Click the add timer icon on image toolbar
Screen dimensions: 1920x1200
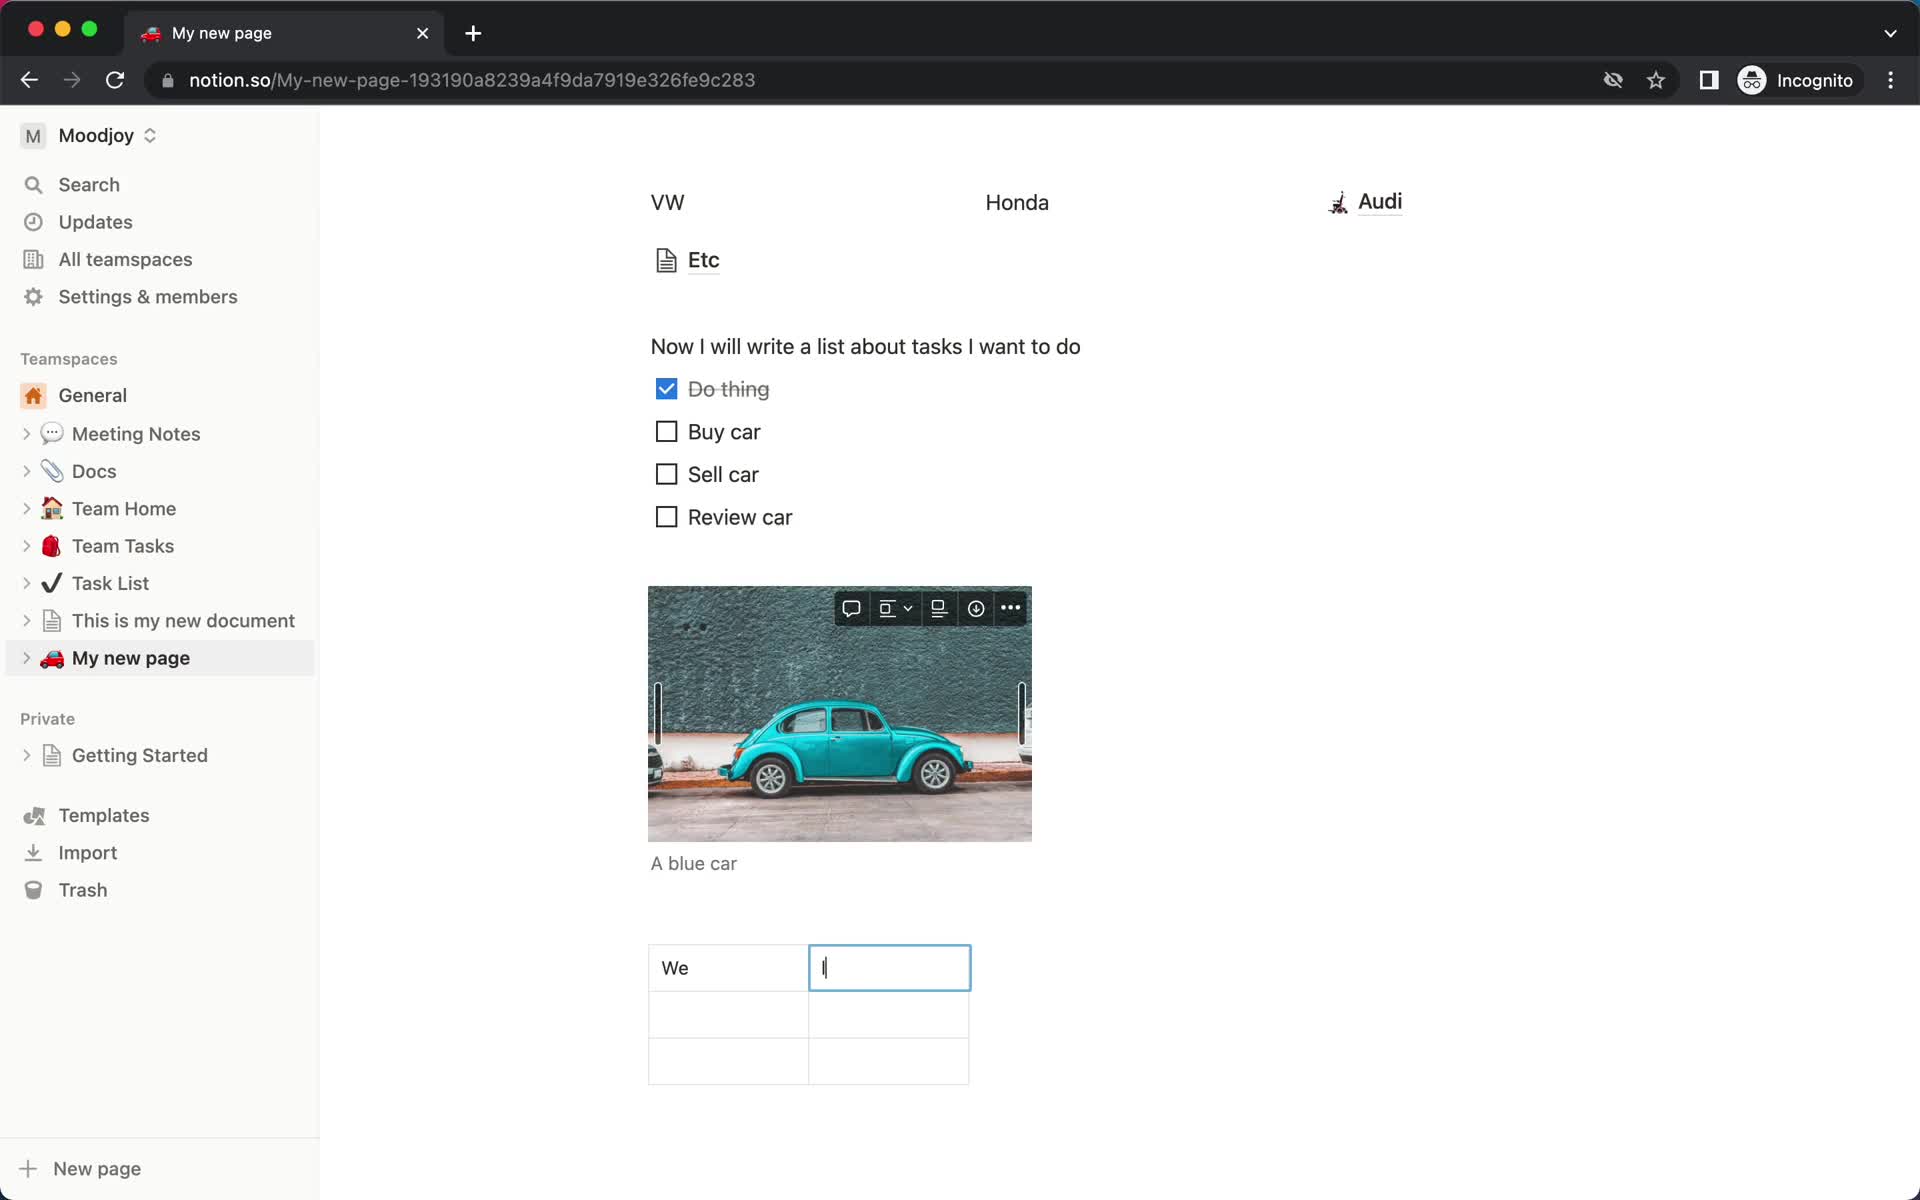click(x=976, y=608)
